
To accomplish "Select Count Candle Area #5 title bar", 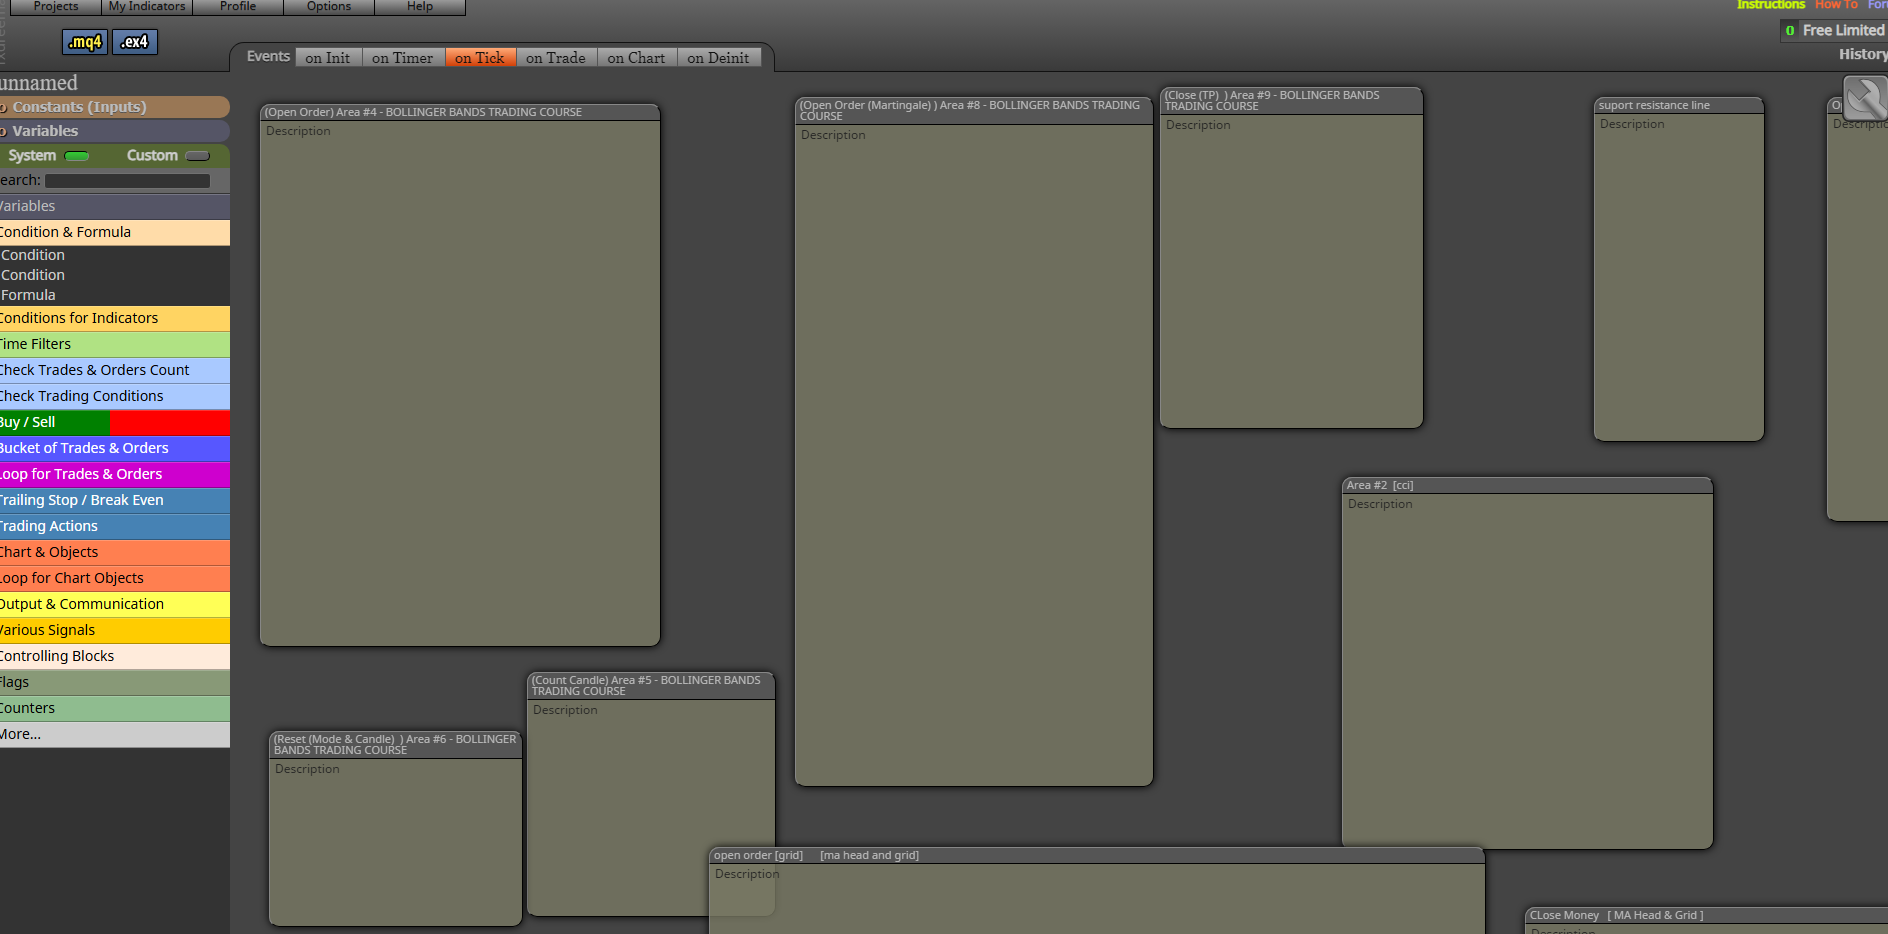I will [x=651, y=686].
